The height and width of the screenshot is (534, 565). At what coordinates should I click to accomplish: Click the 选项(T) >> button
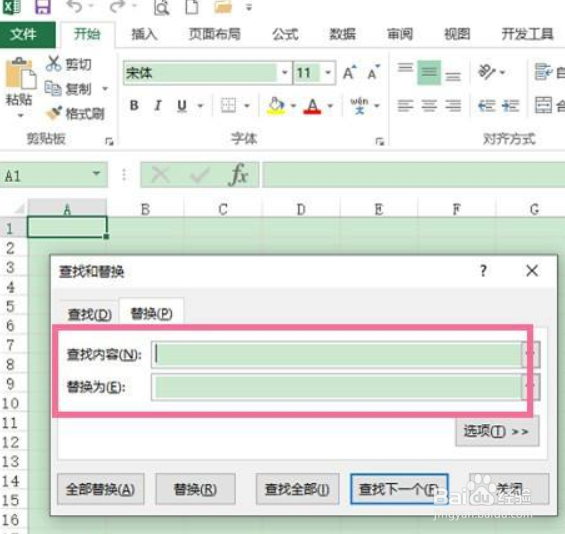[497, 431]
